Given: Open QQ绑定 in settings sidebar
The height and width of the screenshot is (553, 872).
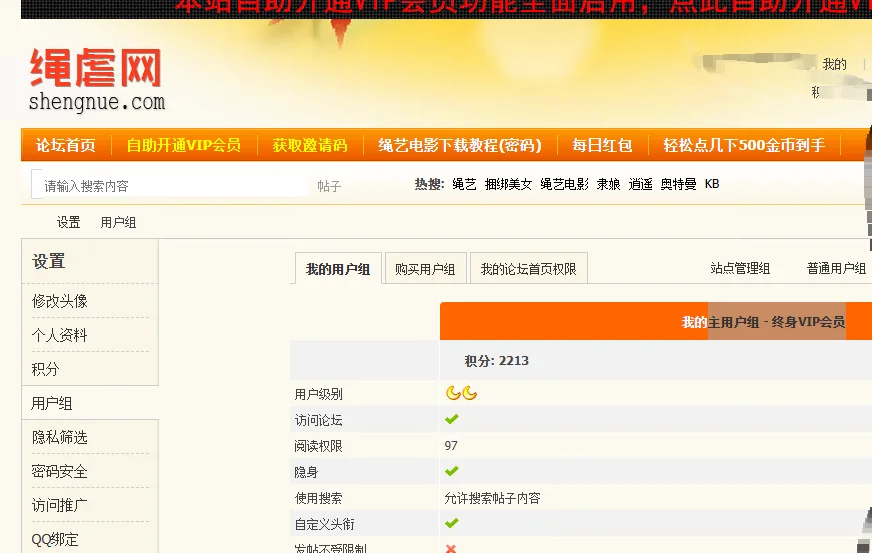Looking at the screenshot, I should pyautogui.click(x=55, y=539).
